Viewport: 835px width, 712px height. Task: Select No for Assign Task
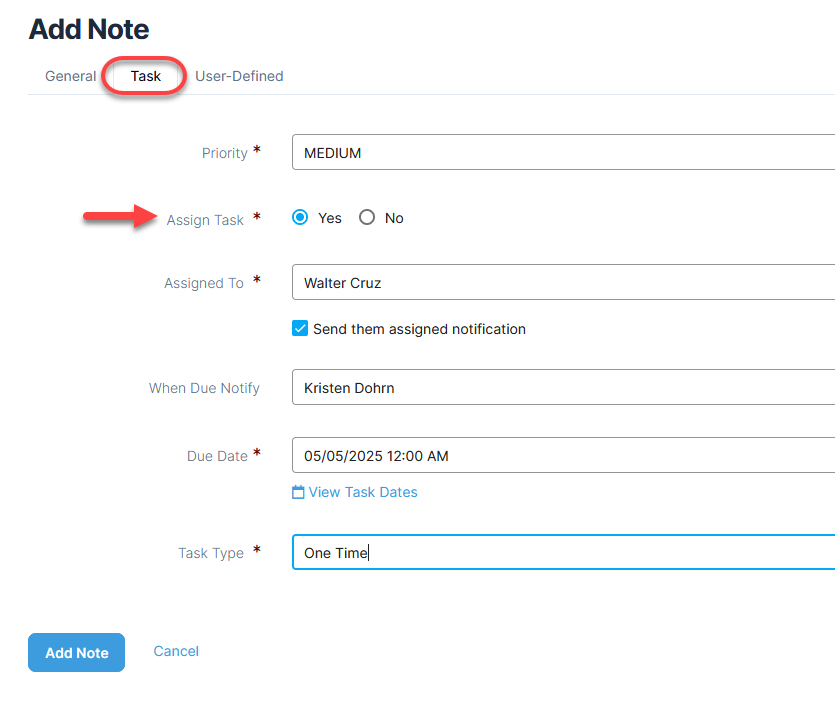pyautogui.click(x=367, y=218)
